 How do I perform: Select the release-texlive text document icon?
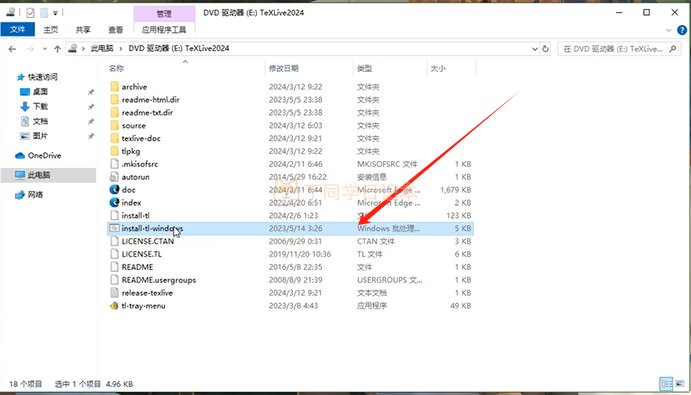pos(115,293)
